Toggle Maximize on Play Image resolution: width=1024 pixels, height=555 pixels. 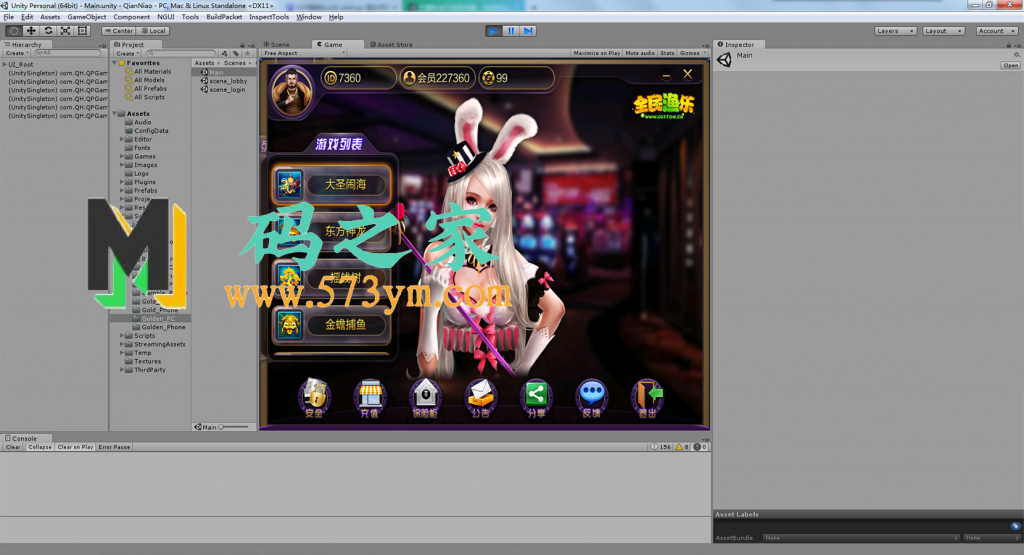pyautogui.click(x=597, y=54)
